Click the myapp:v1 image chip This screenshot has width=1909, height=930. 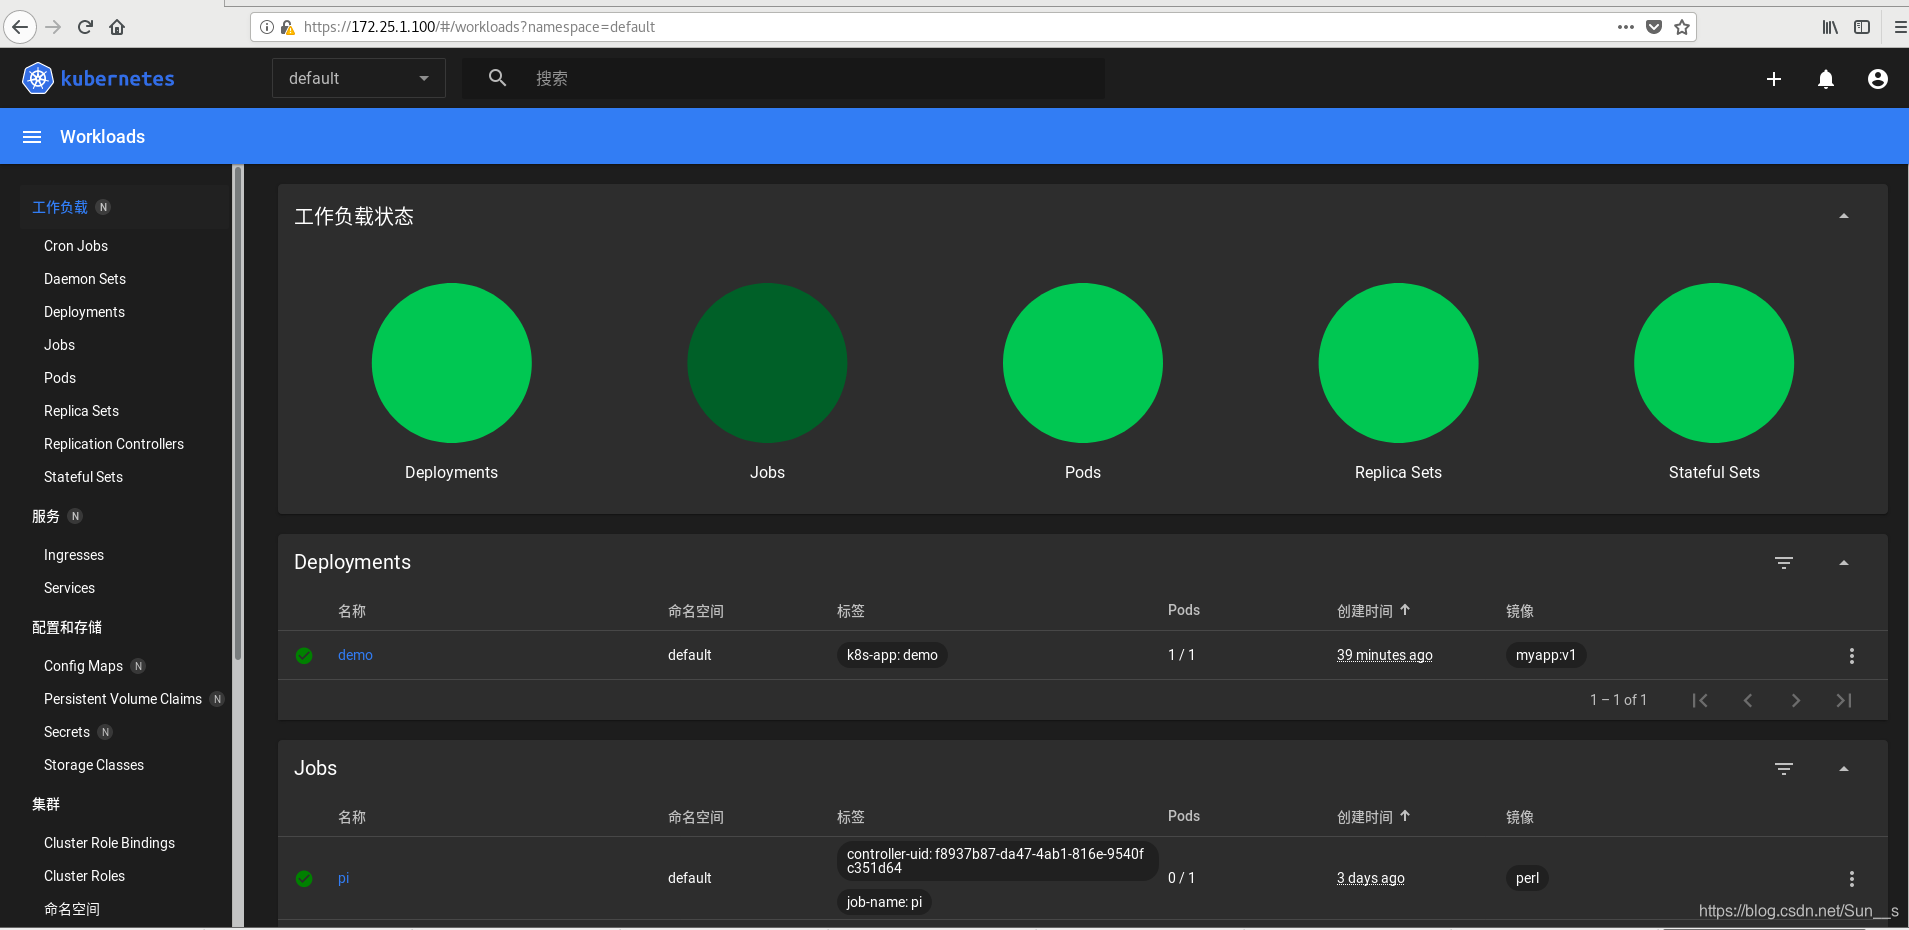[1545, 655]
